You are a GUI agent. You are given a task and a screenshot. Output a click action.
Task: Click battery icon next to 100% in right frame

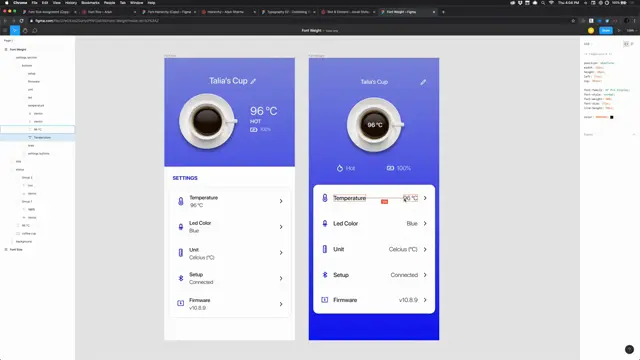(390, 168)
